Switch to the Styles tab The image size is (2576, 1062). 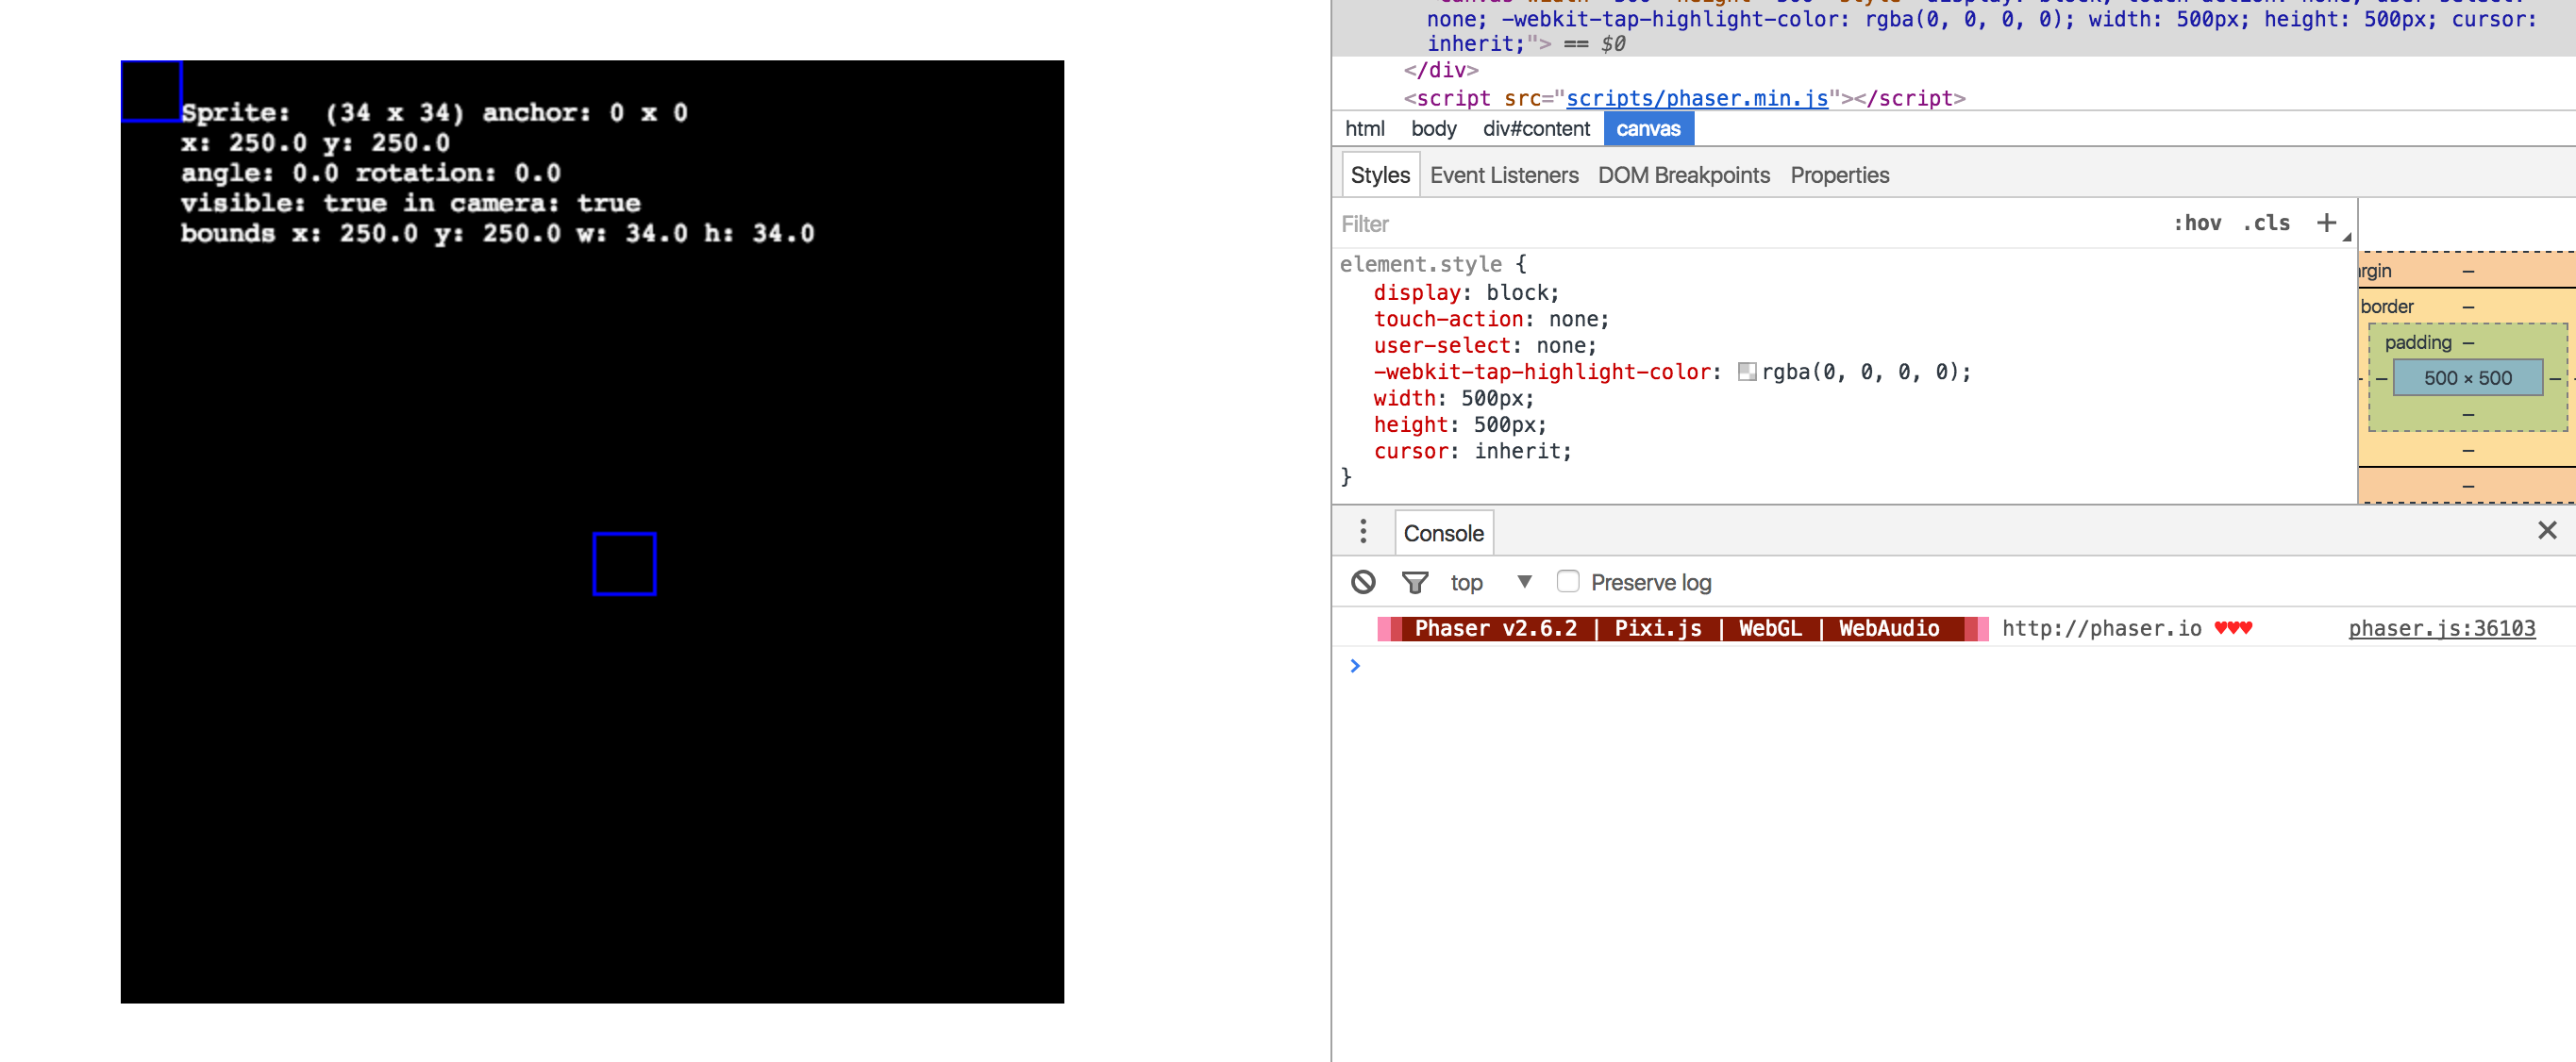pos(1380,175)
